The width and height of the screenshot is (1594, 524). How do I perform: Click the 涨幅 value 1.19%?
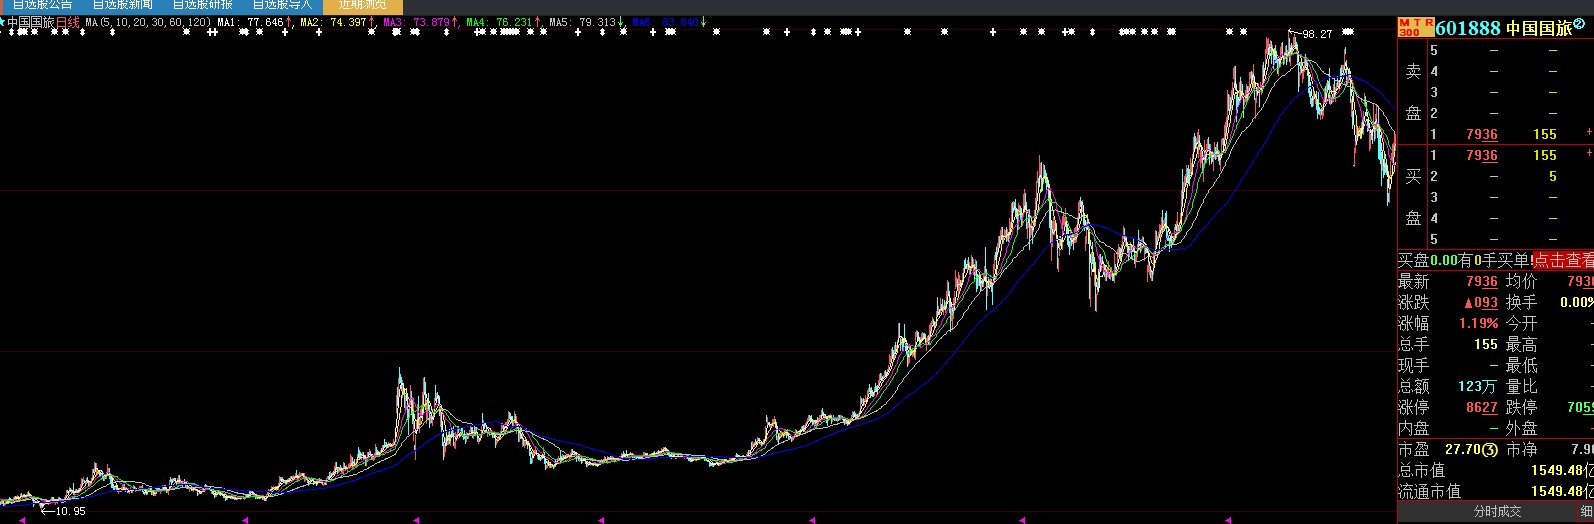[x=1477, y=324]
